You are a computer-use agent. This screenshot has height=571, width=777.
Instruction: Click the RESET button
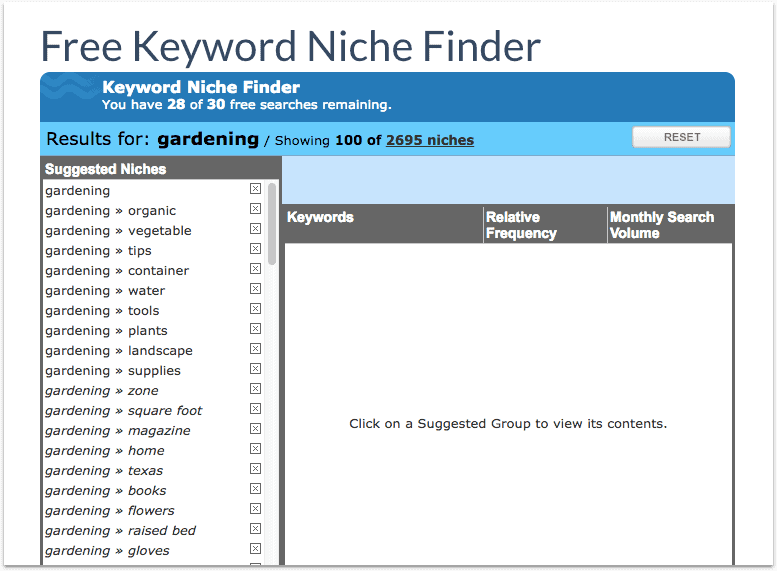[681, 137]
